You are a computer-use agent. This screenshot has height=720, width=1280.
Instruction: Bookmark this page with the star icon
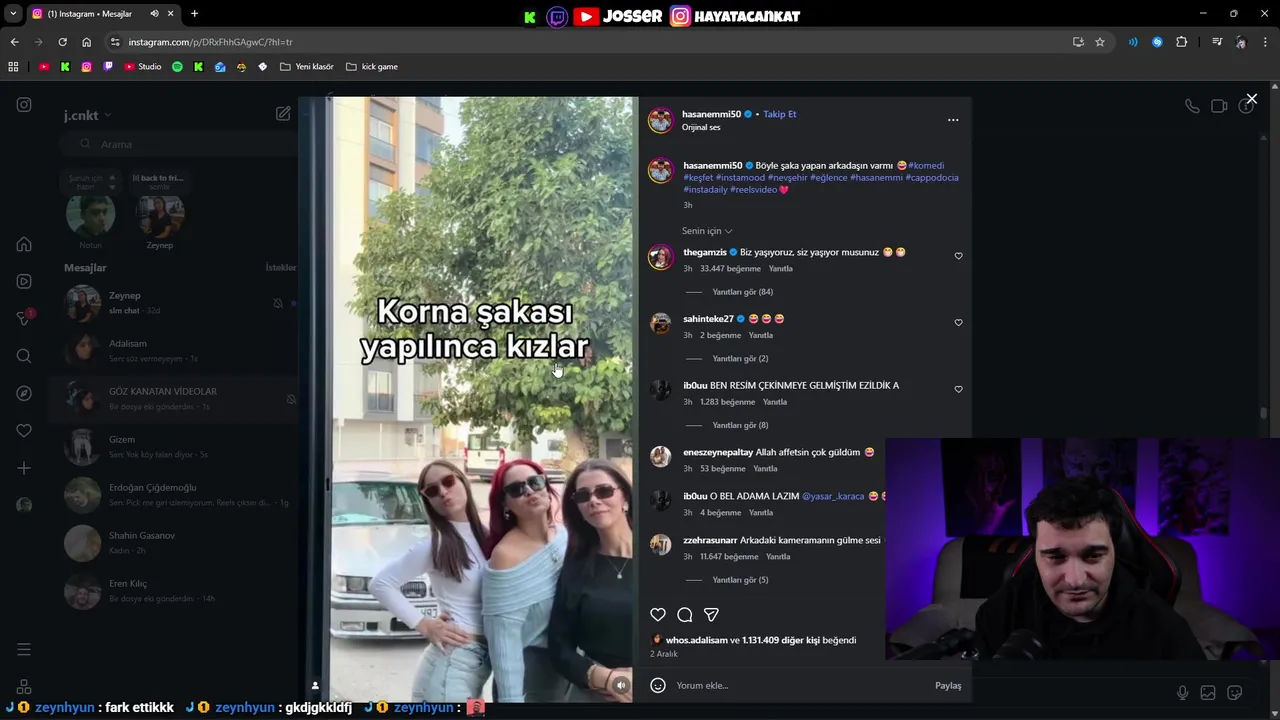(1100, 42)
